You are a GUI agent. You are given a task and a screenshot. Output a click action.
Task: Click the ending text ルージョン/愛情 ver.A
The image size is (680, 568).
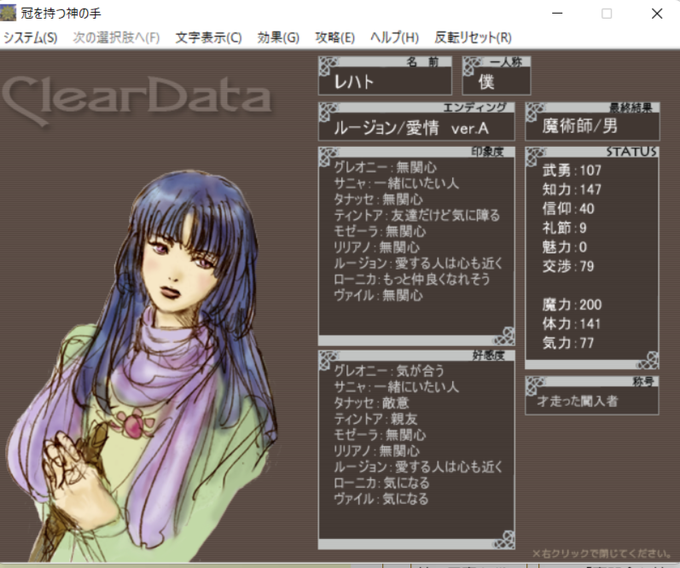pyautogui.click(x=411, y=128)
